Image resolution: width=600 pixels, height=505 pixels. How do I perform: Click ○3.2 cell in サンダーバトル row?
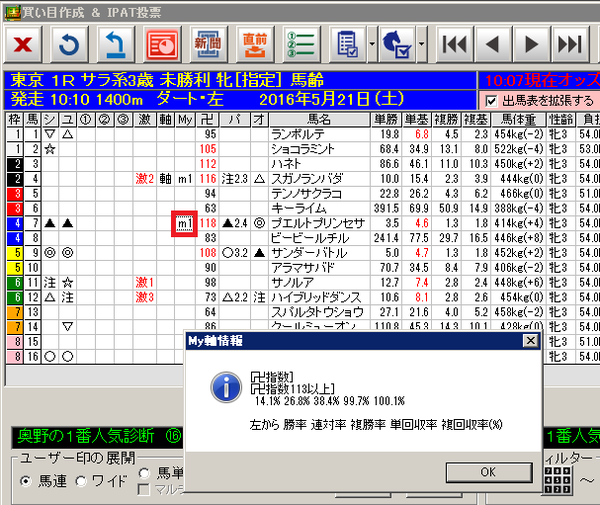(x=235, y=253)
